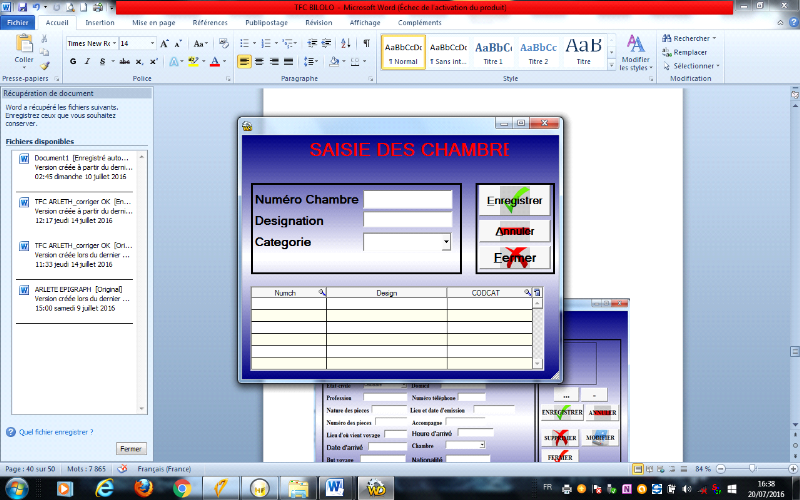This screenshot has height=500, width=800.
Task: Click the Designation input field
Action: [408, 220]
